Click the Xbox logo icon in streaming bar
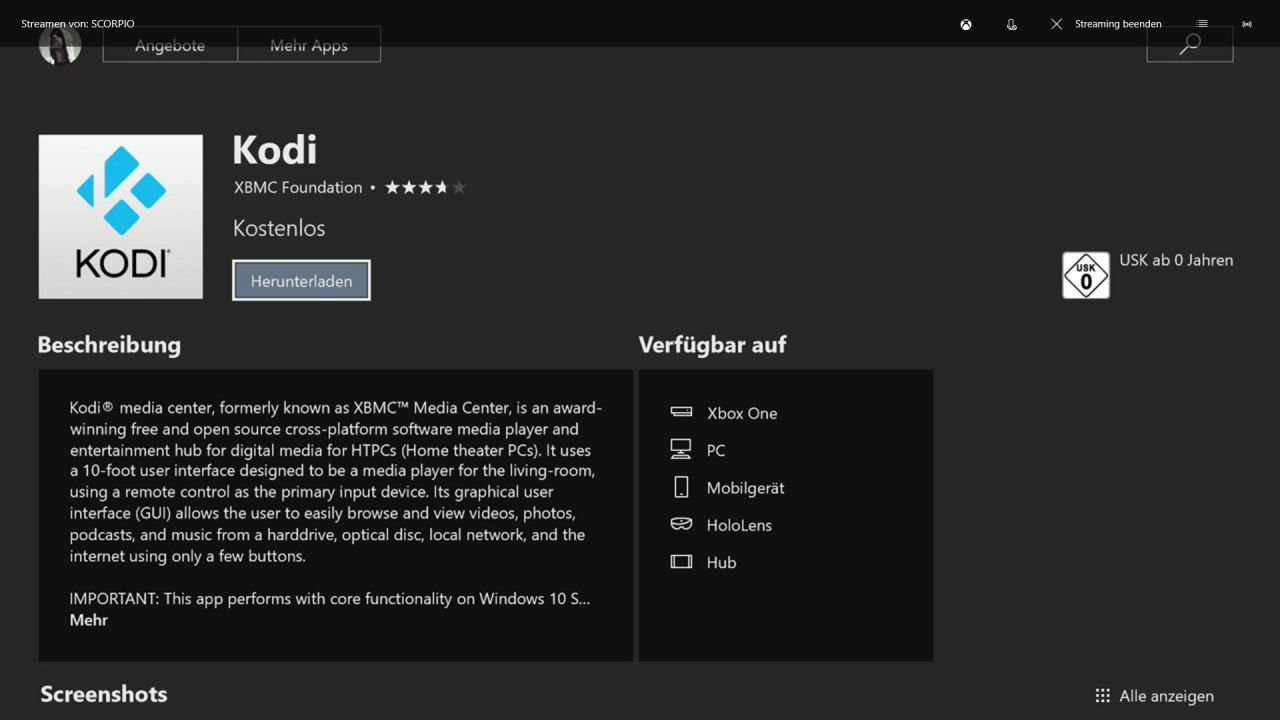 click(x=966, y=24)
